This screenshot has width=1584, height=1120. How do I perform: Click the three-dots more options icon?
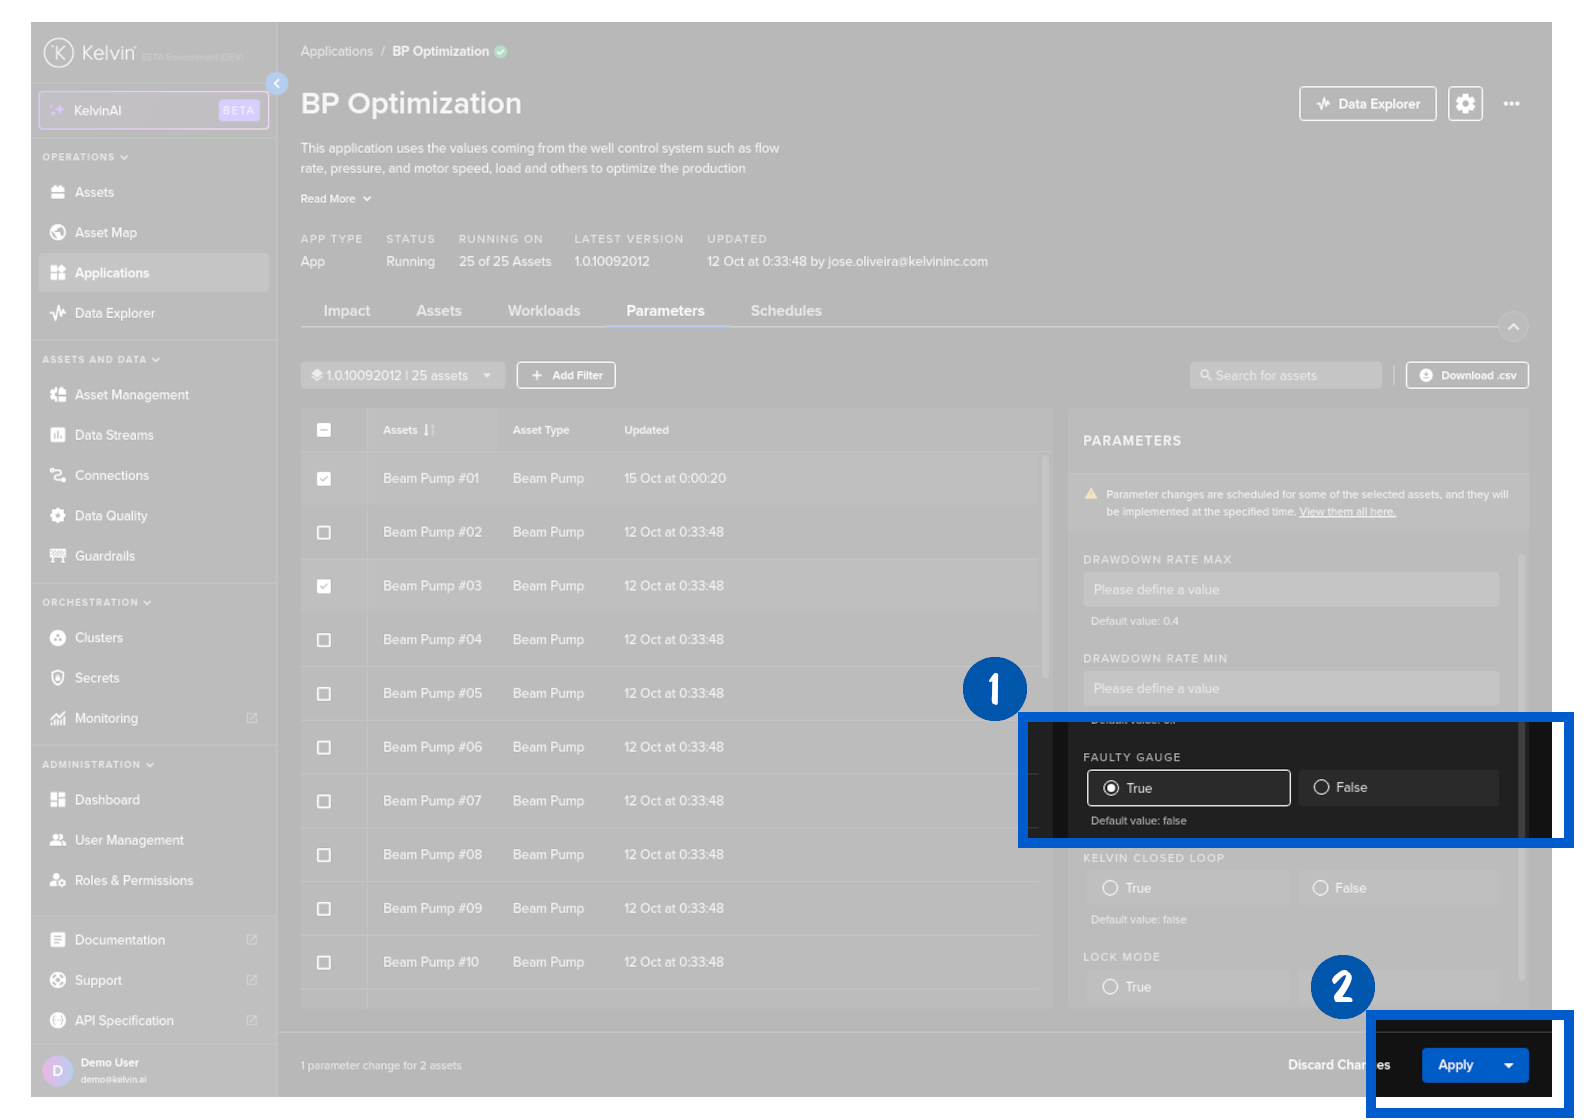[1511, 104]
